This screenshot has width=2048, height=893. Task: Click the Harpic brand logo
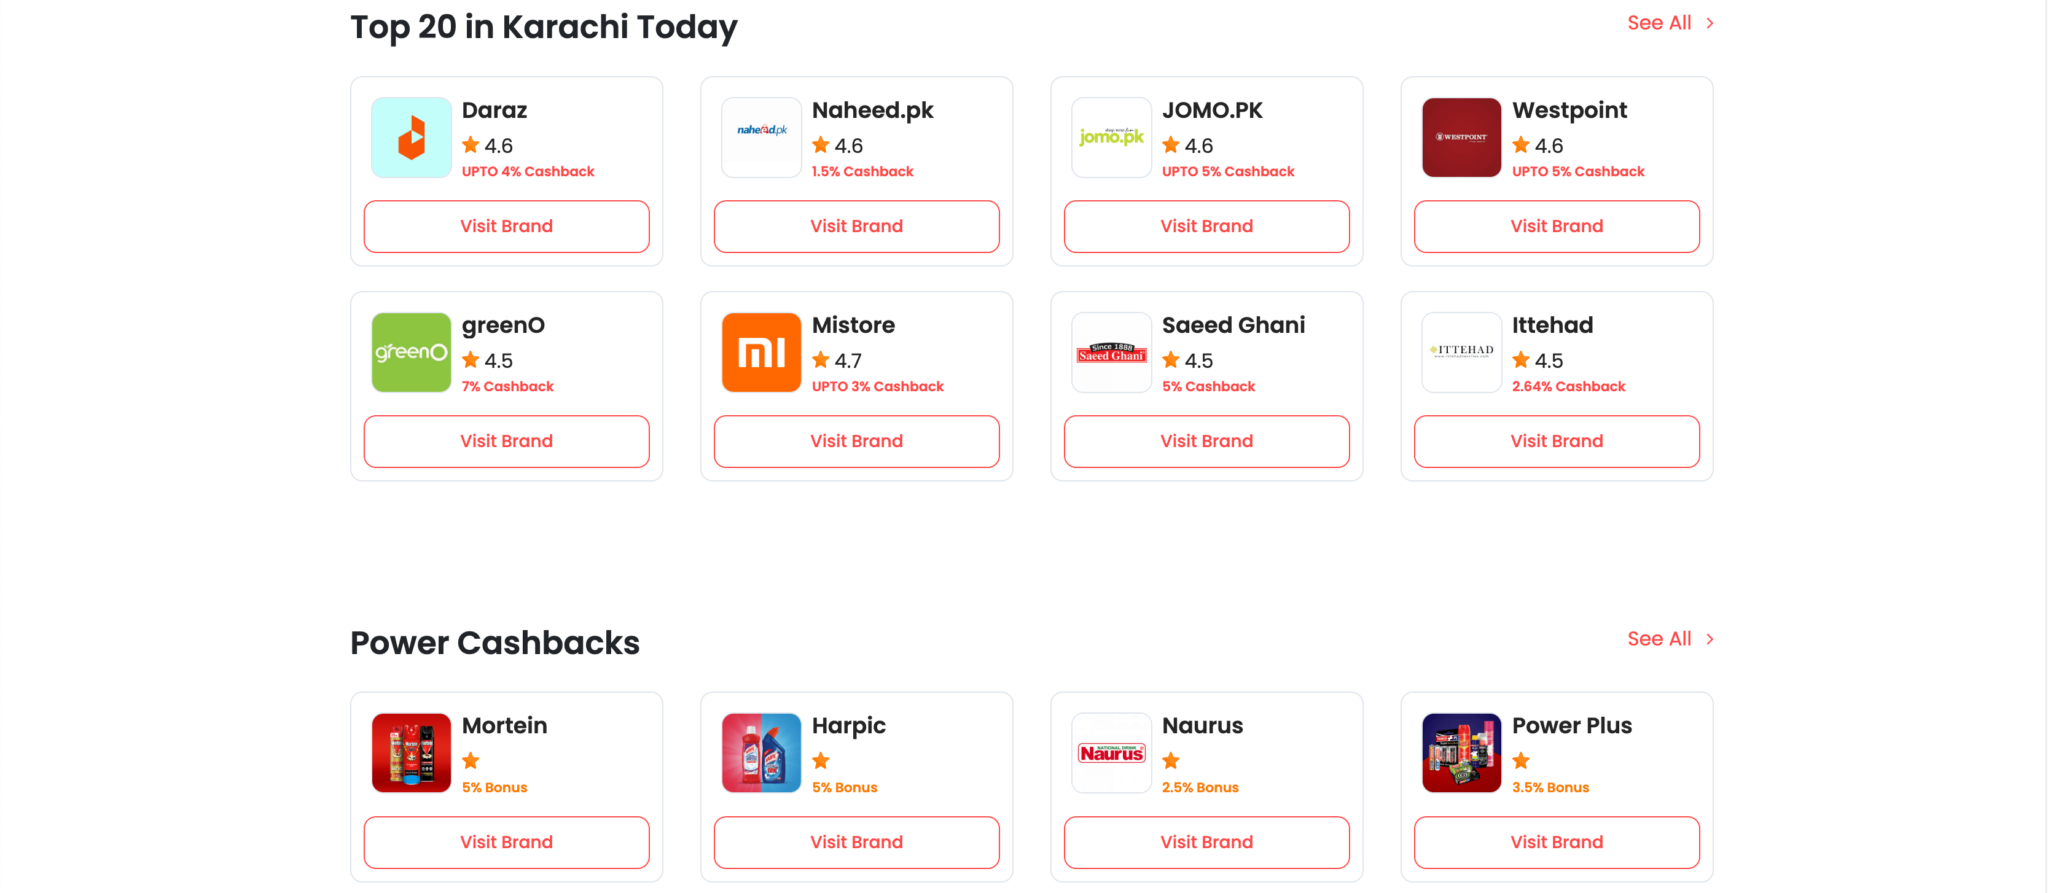[761, 753]
